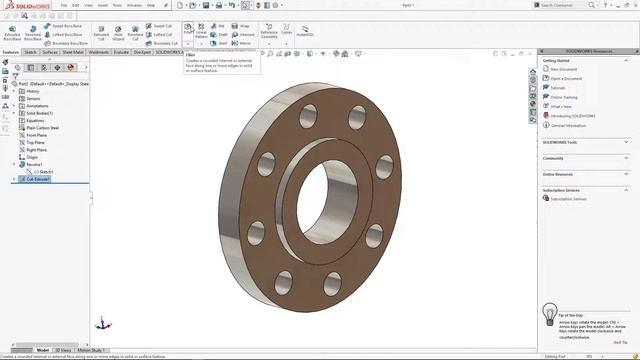This screenshot has width=640, height=360.
Task: Open the Hole Wizard tool
Action: pyautogui.click(x=118, y=33)
